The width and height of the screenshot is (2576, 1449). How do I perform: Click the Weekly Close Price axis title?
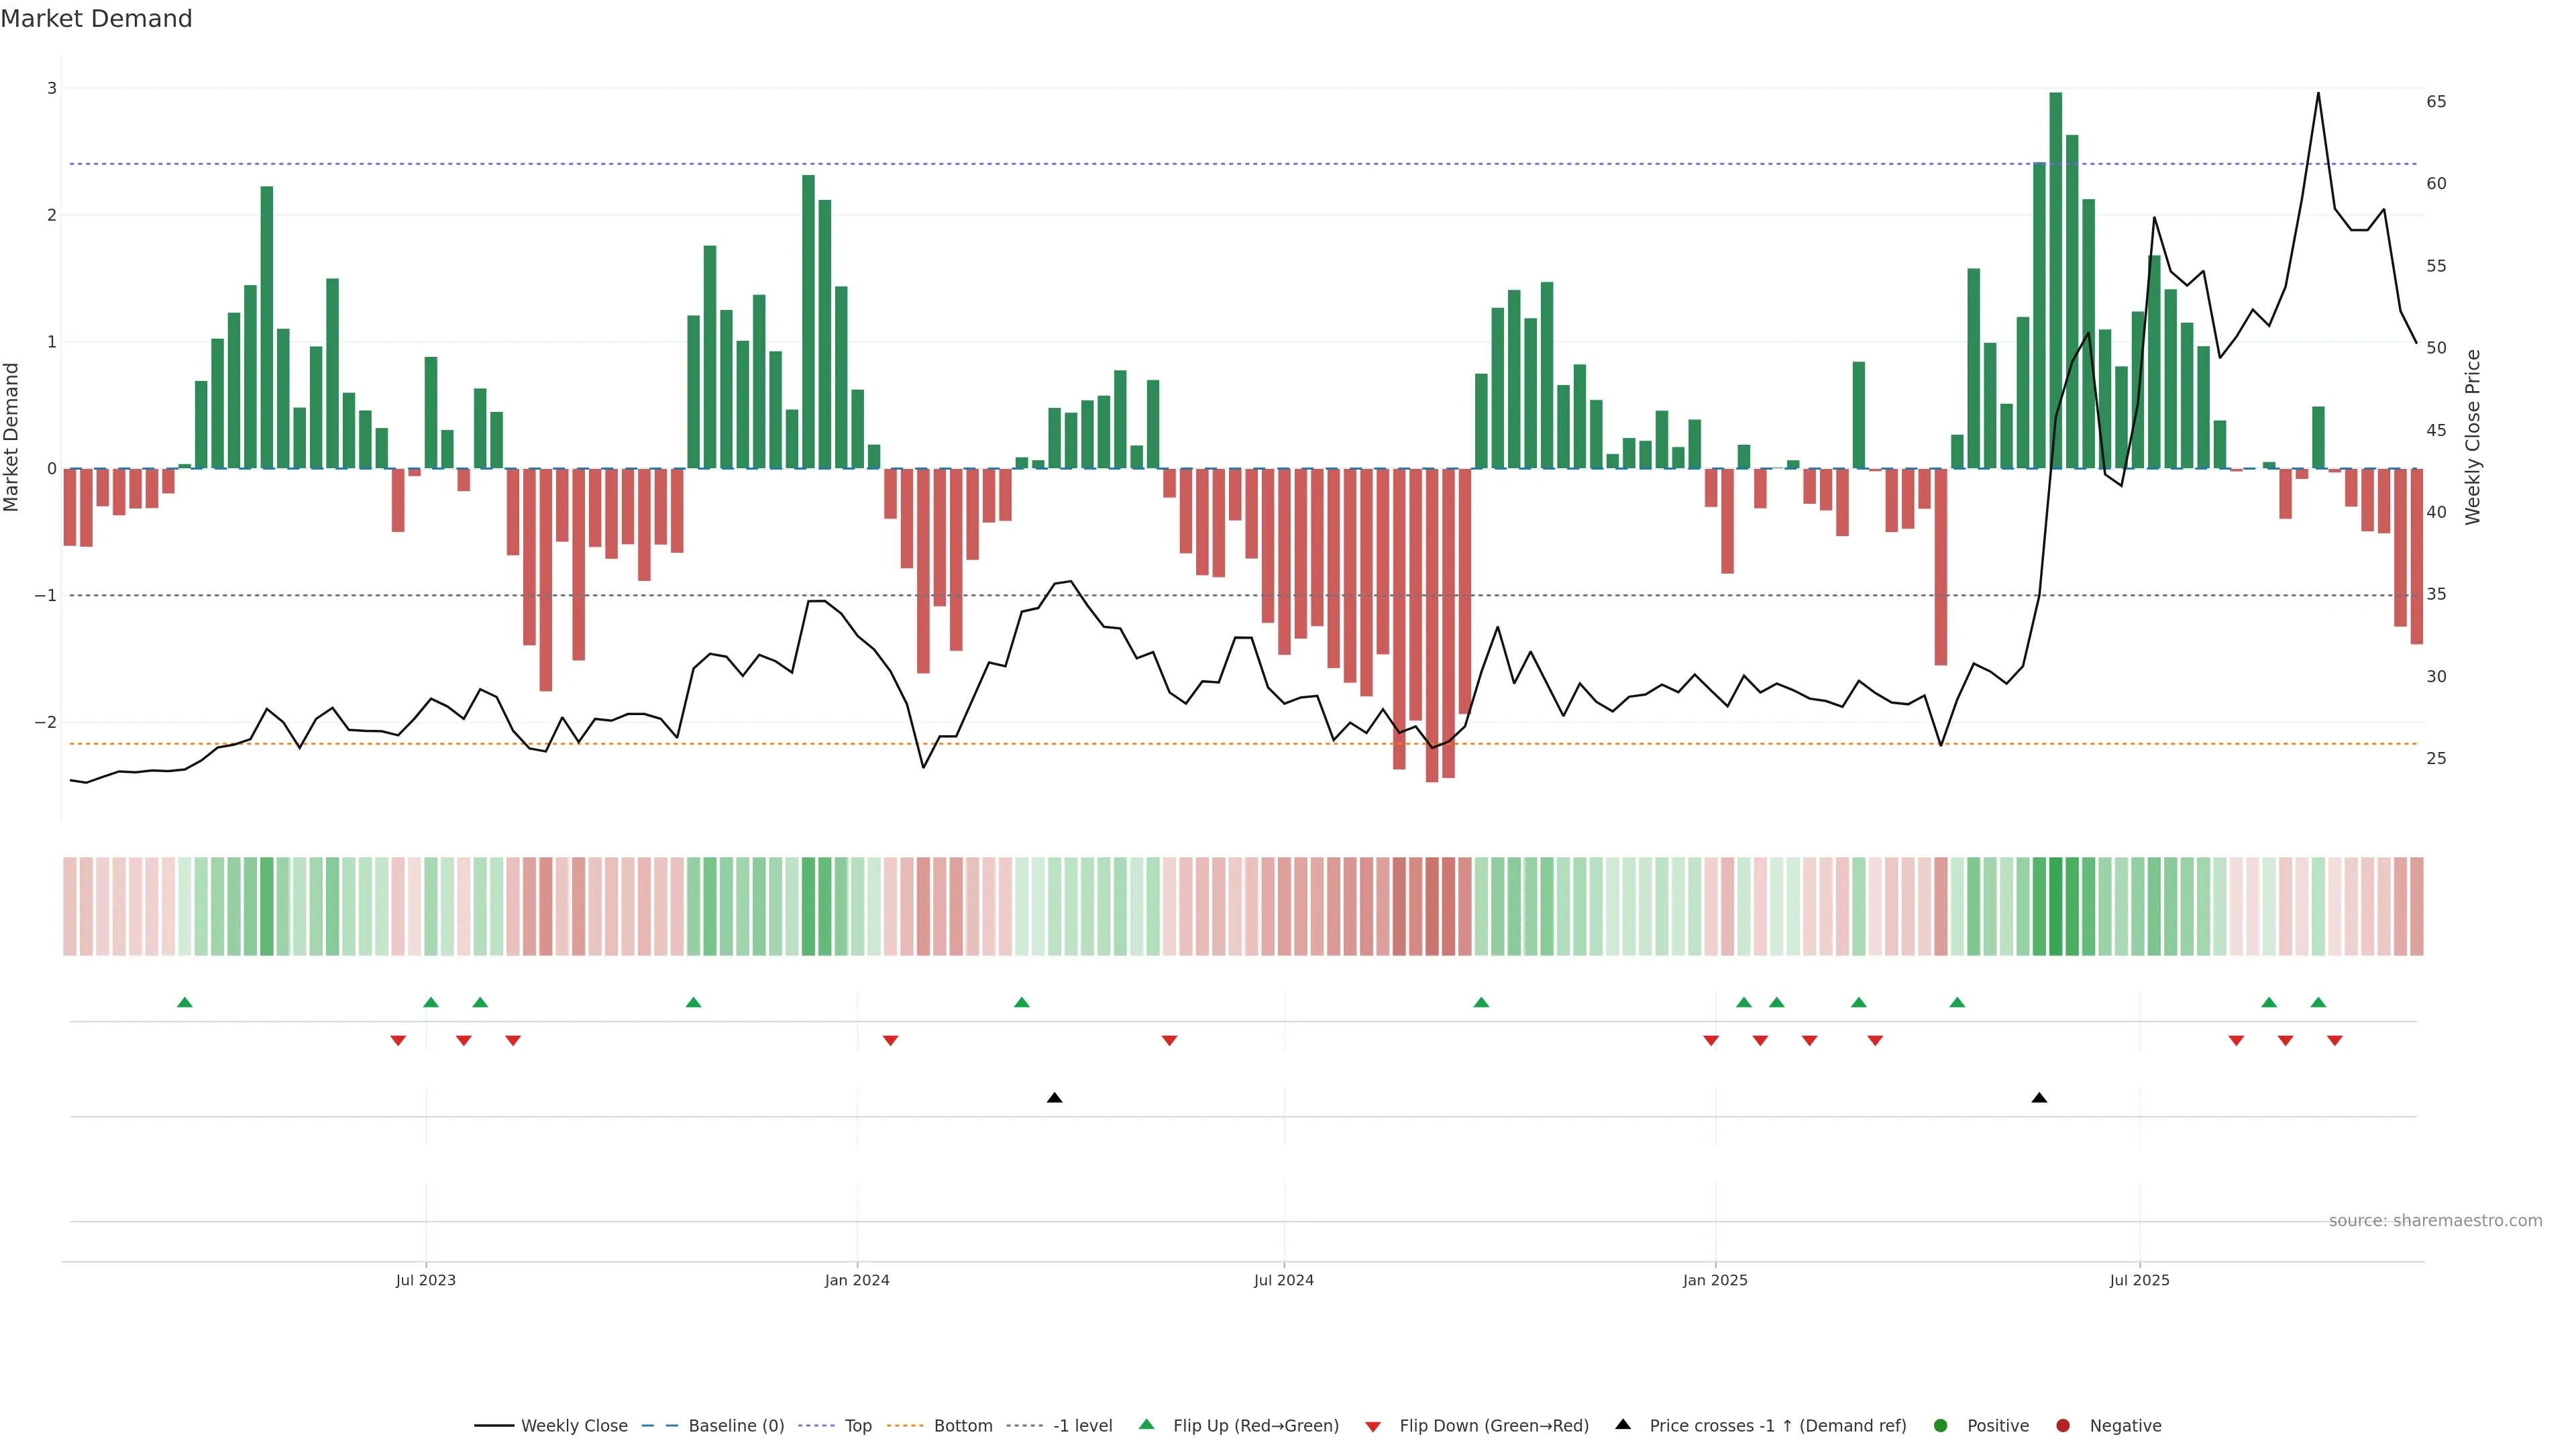click(x=2472, y=437)
